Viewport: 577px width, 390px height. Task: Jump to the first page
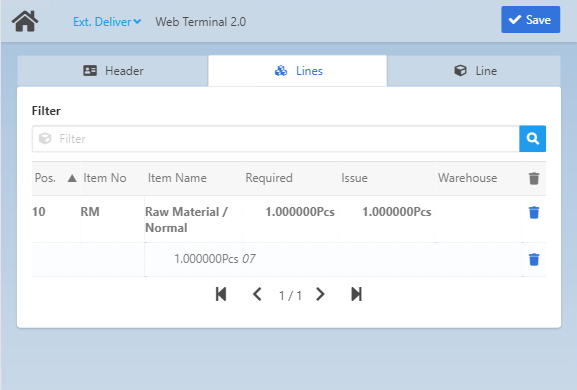[221, 294]
